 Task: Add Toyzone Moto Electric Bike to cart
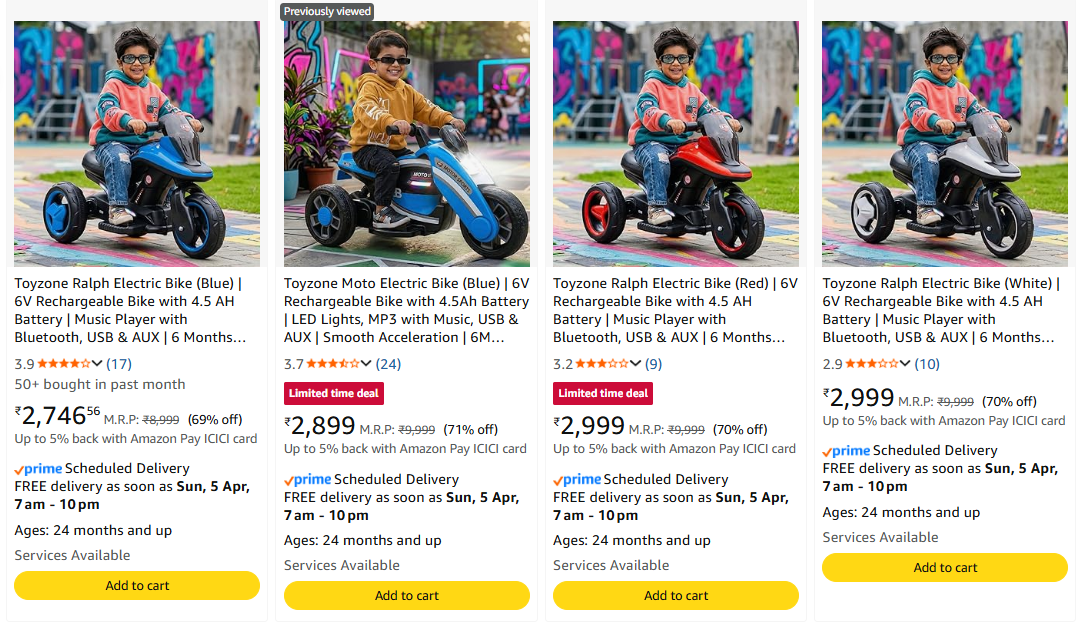406,596
